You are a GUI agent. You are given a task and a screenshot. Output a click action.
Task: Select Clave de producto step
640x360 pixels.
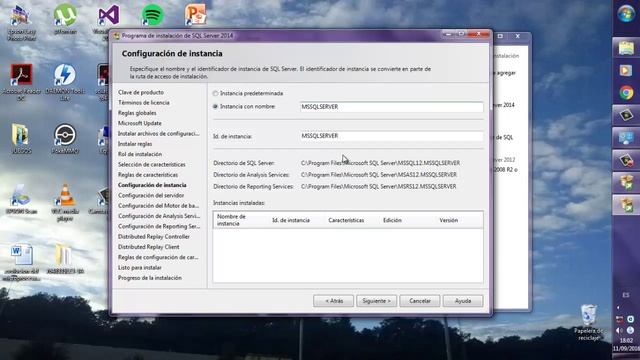tap(141, 92)
